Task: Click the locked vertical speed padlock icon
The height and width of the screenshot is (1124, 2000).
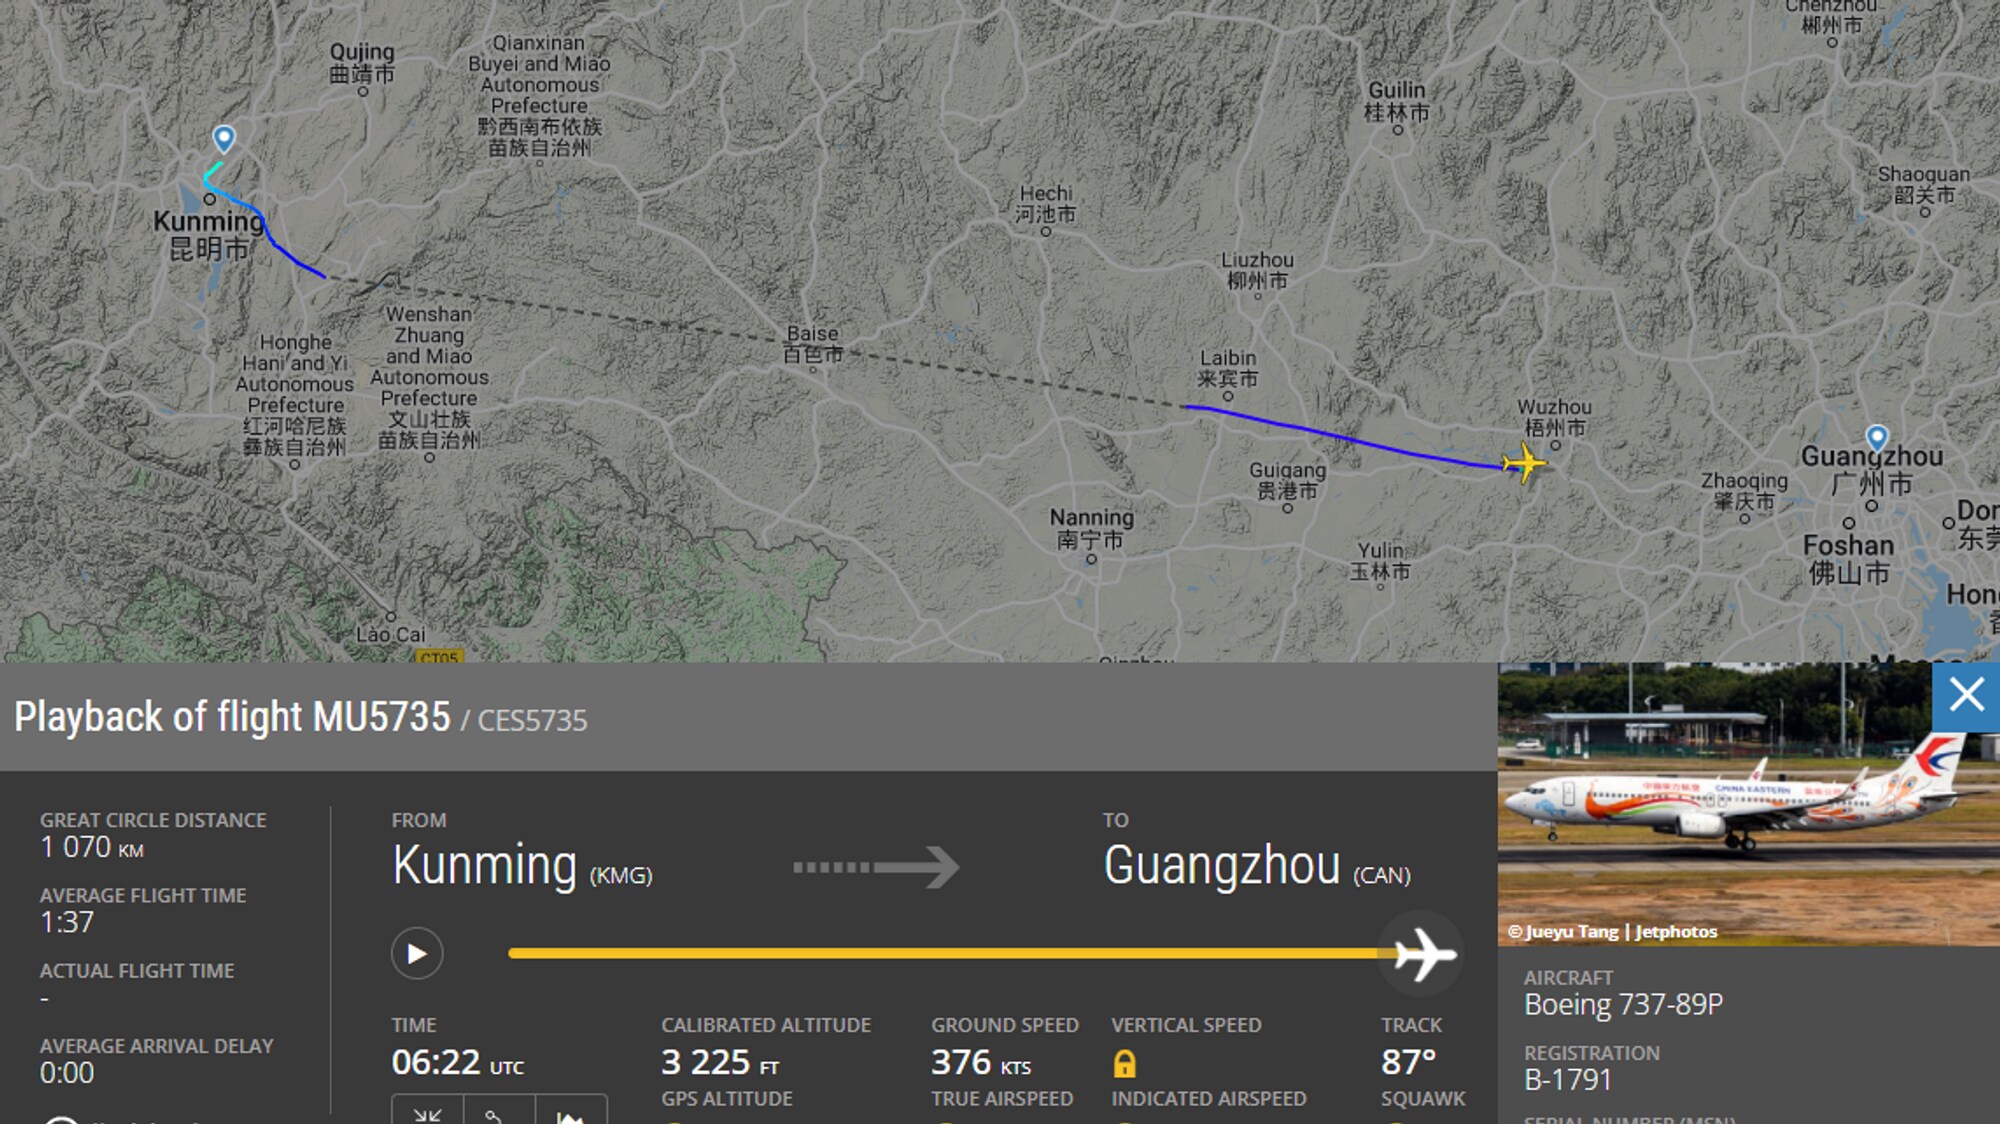Action: click(1124, 1063)
